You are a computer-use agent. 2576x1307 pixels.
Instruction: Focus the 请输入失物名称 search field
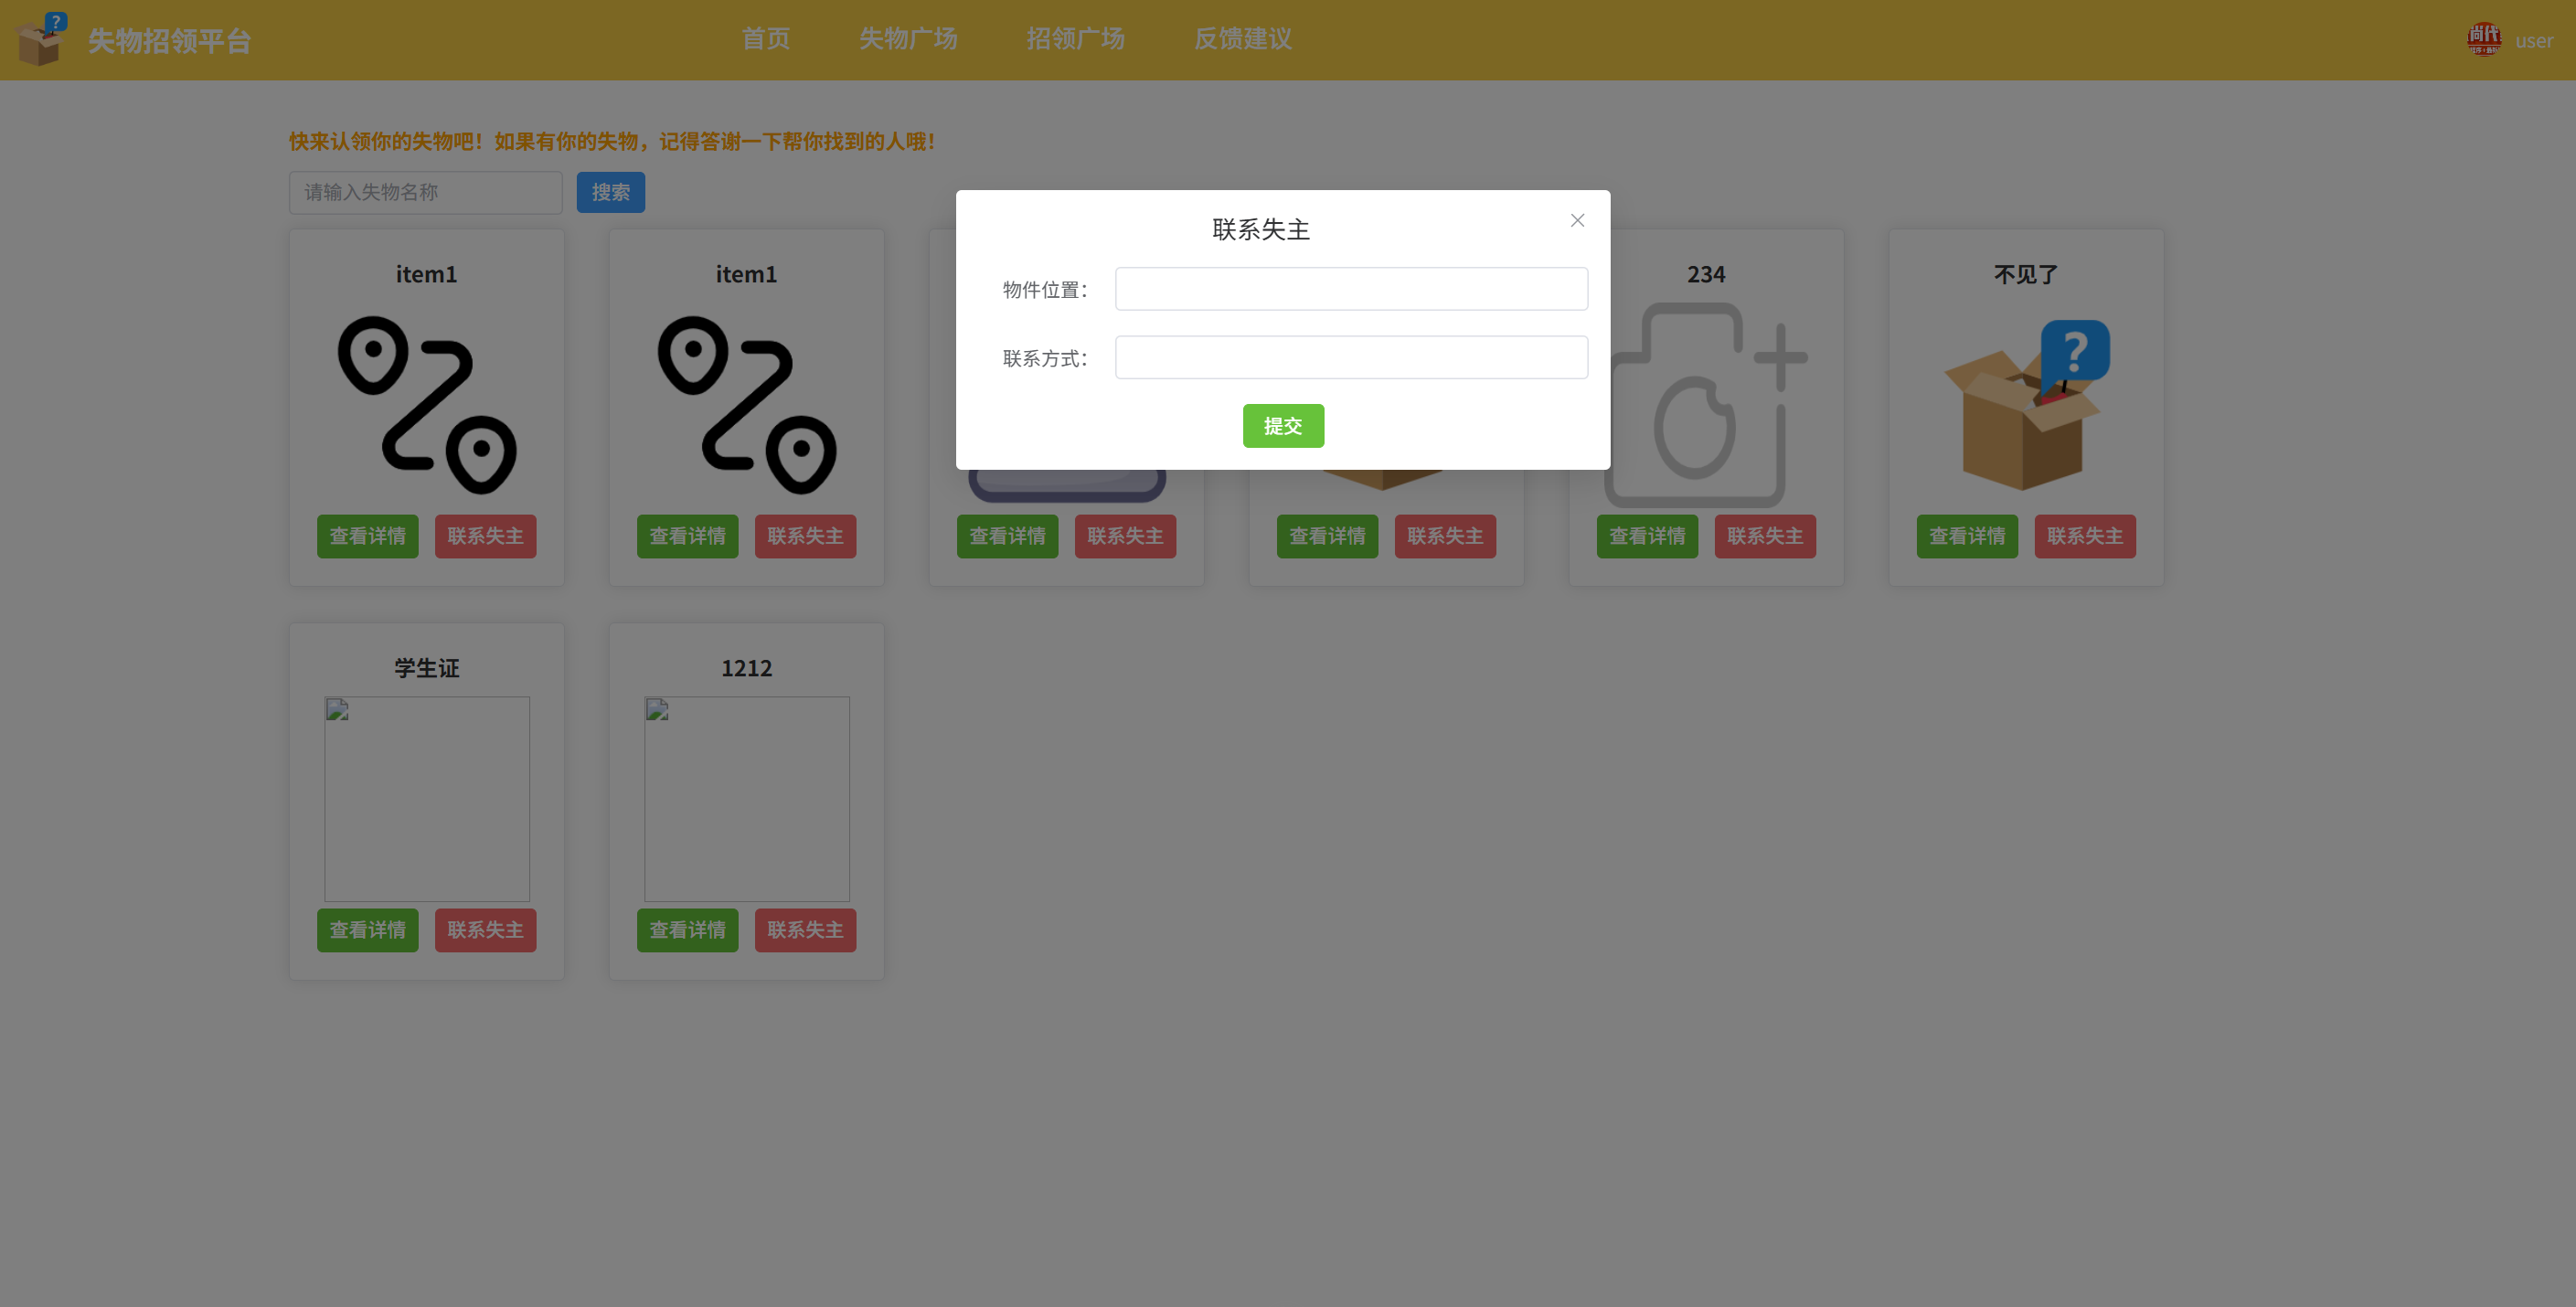click(x=426, y=192)
